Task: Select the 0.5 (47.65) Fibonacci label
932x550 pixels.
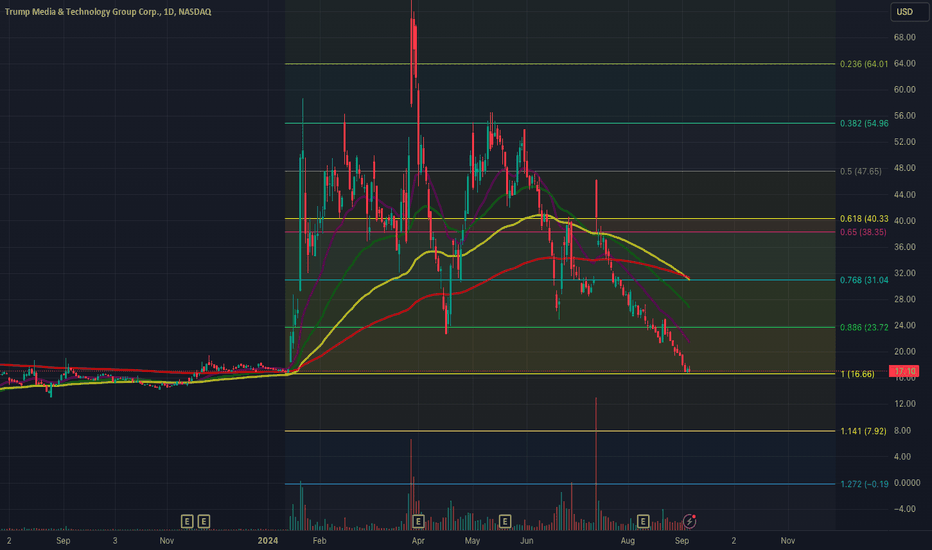Action: tap(860, 171)
